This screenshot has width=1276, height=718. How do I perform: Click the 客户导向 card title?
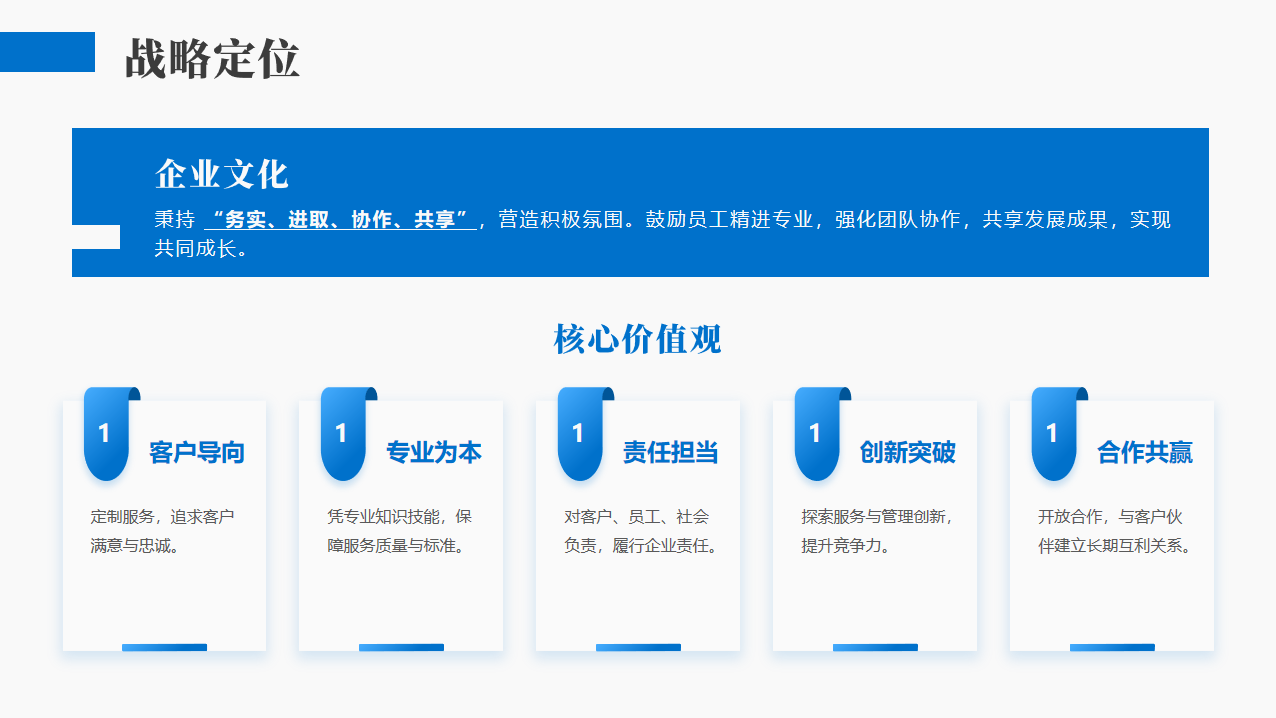(197, 452)
